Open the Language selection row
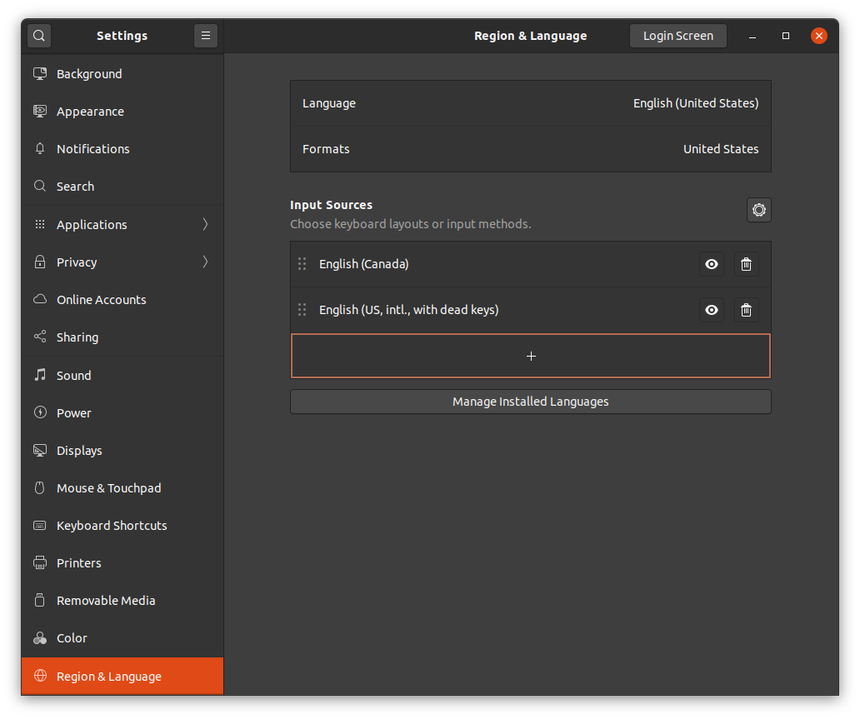This screenshot has height=719, width=860. tap(530, 103)
